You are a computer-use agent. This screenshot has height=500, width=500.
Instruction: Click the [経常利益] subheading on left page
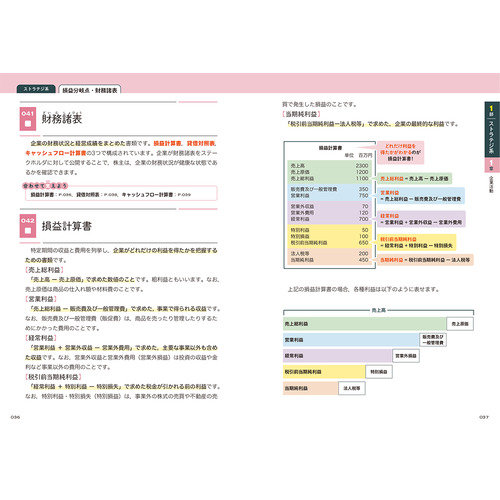(41, 338)
